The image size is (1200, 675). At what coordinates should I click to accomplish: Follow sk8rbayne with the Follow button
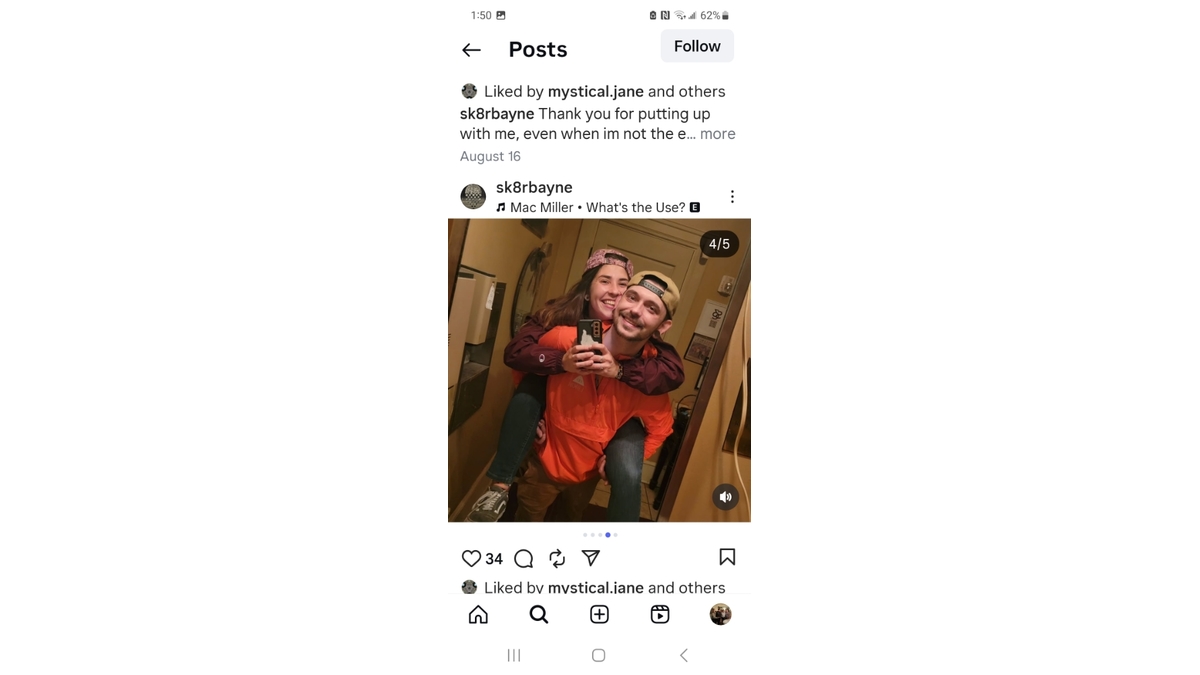[697, 46]
